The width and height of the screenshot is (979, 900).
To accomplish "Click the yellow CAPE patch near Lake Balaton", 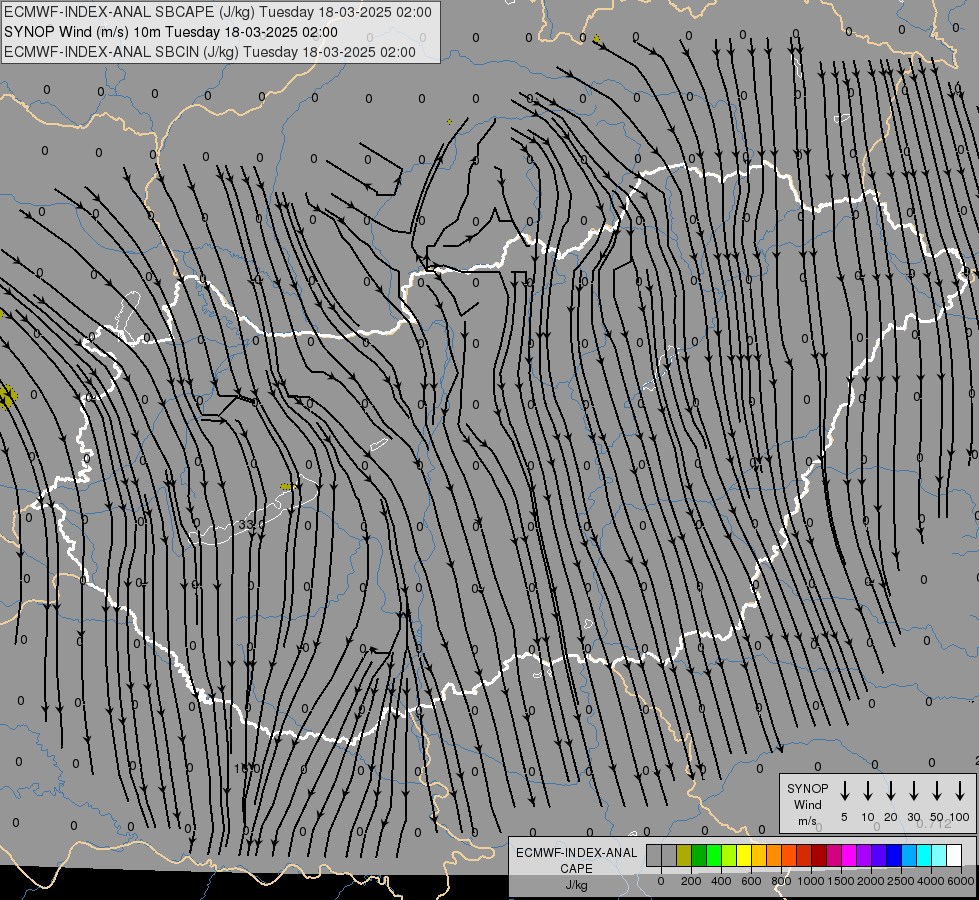I will [287, 487].
